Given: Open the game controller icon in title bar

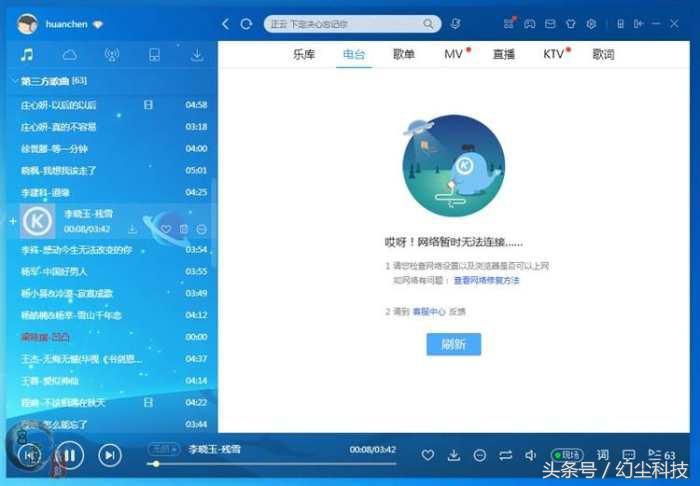Looking at the screenshot, I should [529, 24].
